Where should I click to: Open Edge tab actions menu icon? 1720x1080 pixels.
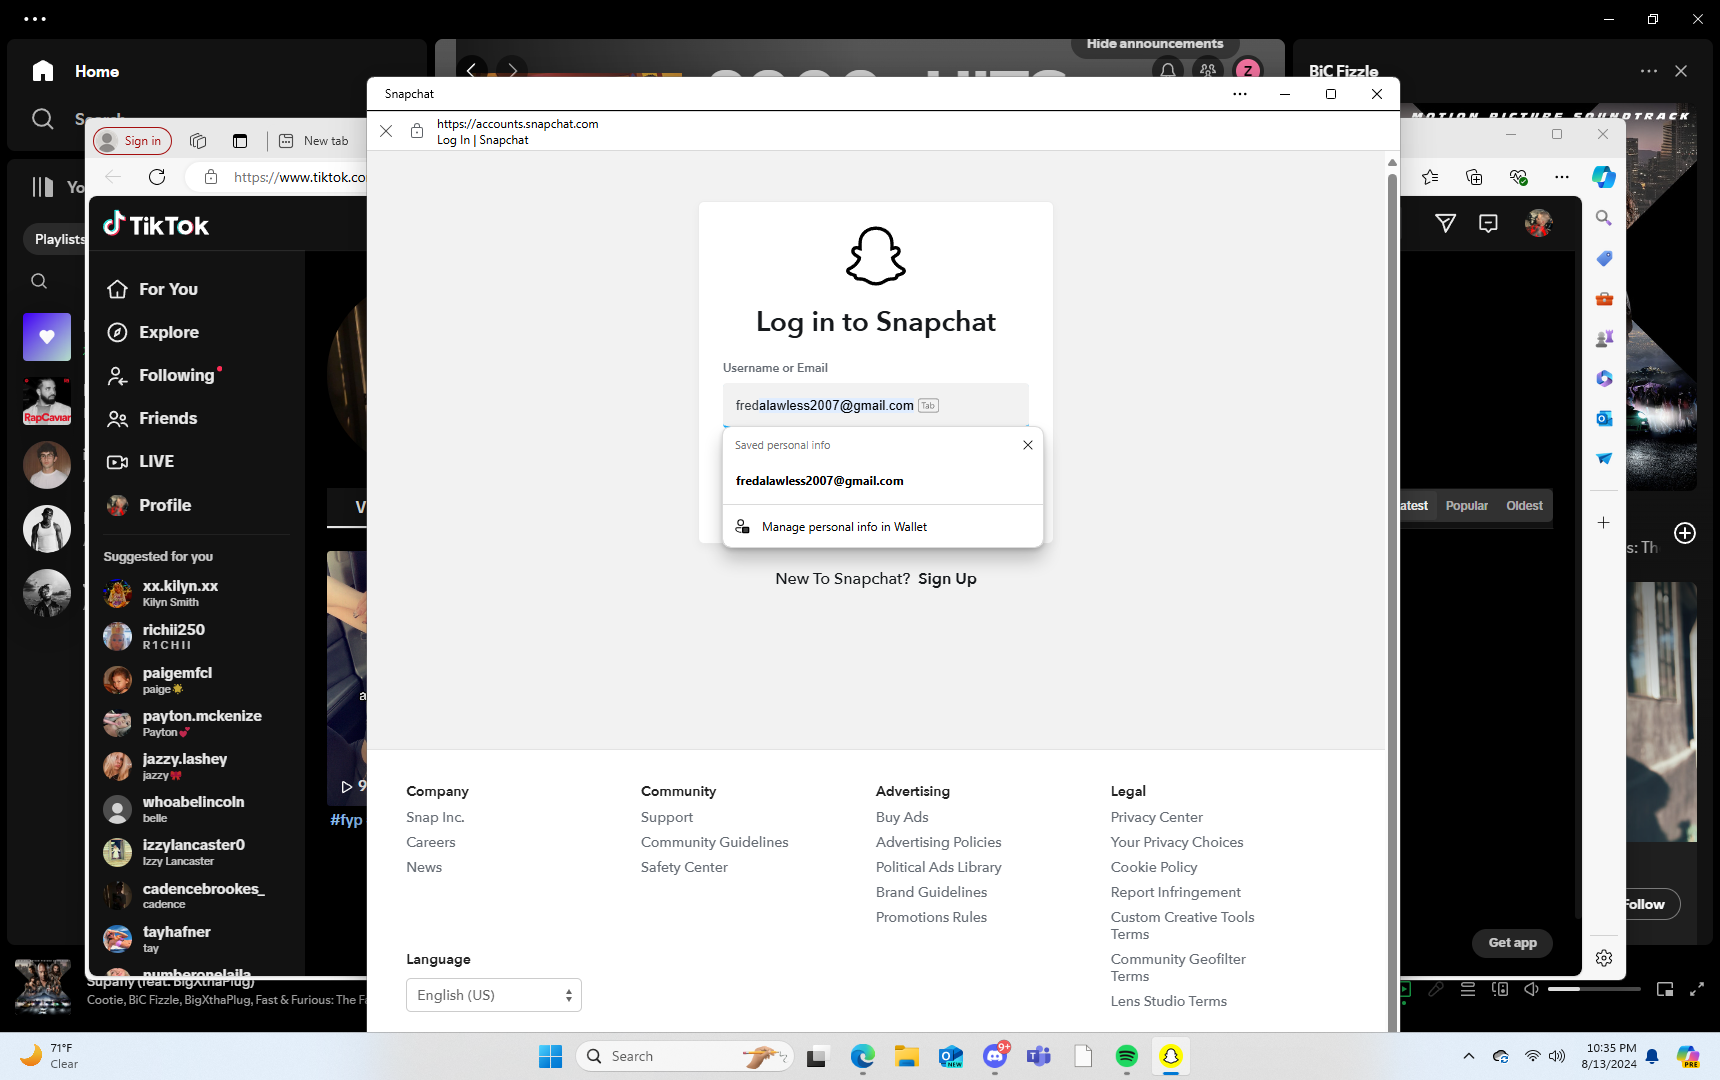pyautogui.click(x=240, y=141)
